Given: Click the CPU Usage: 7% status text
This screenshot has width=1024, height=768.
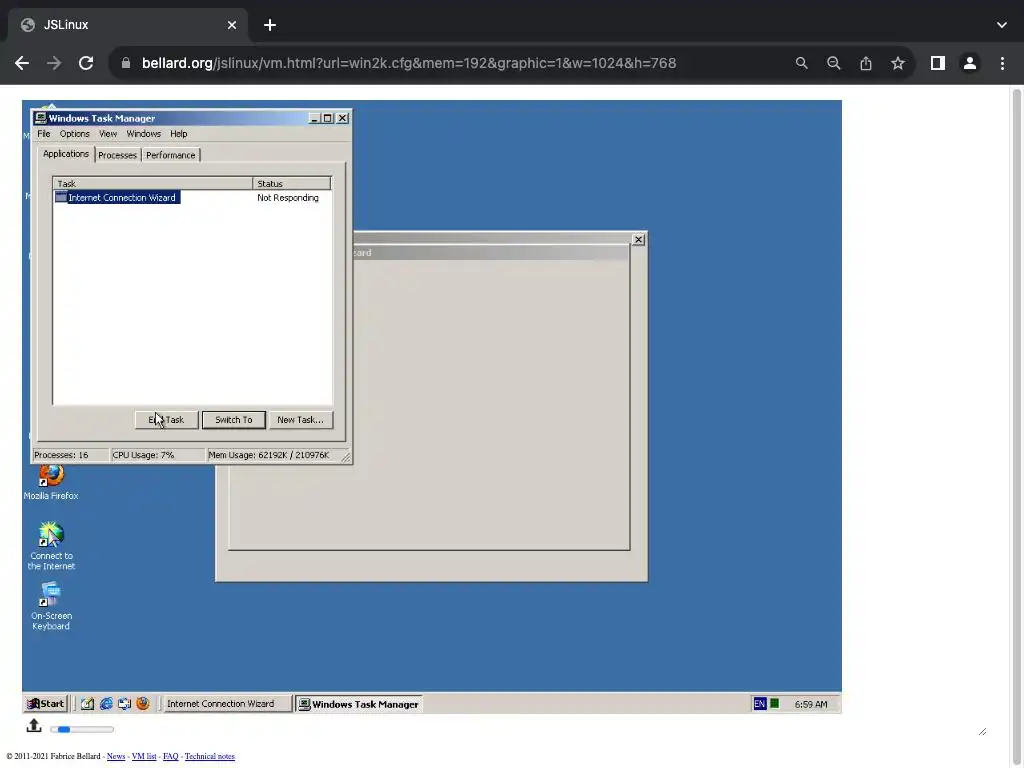Looking at the screenshot, I should (143, 455).
